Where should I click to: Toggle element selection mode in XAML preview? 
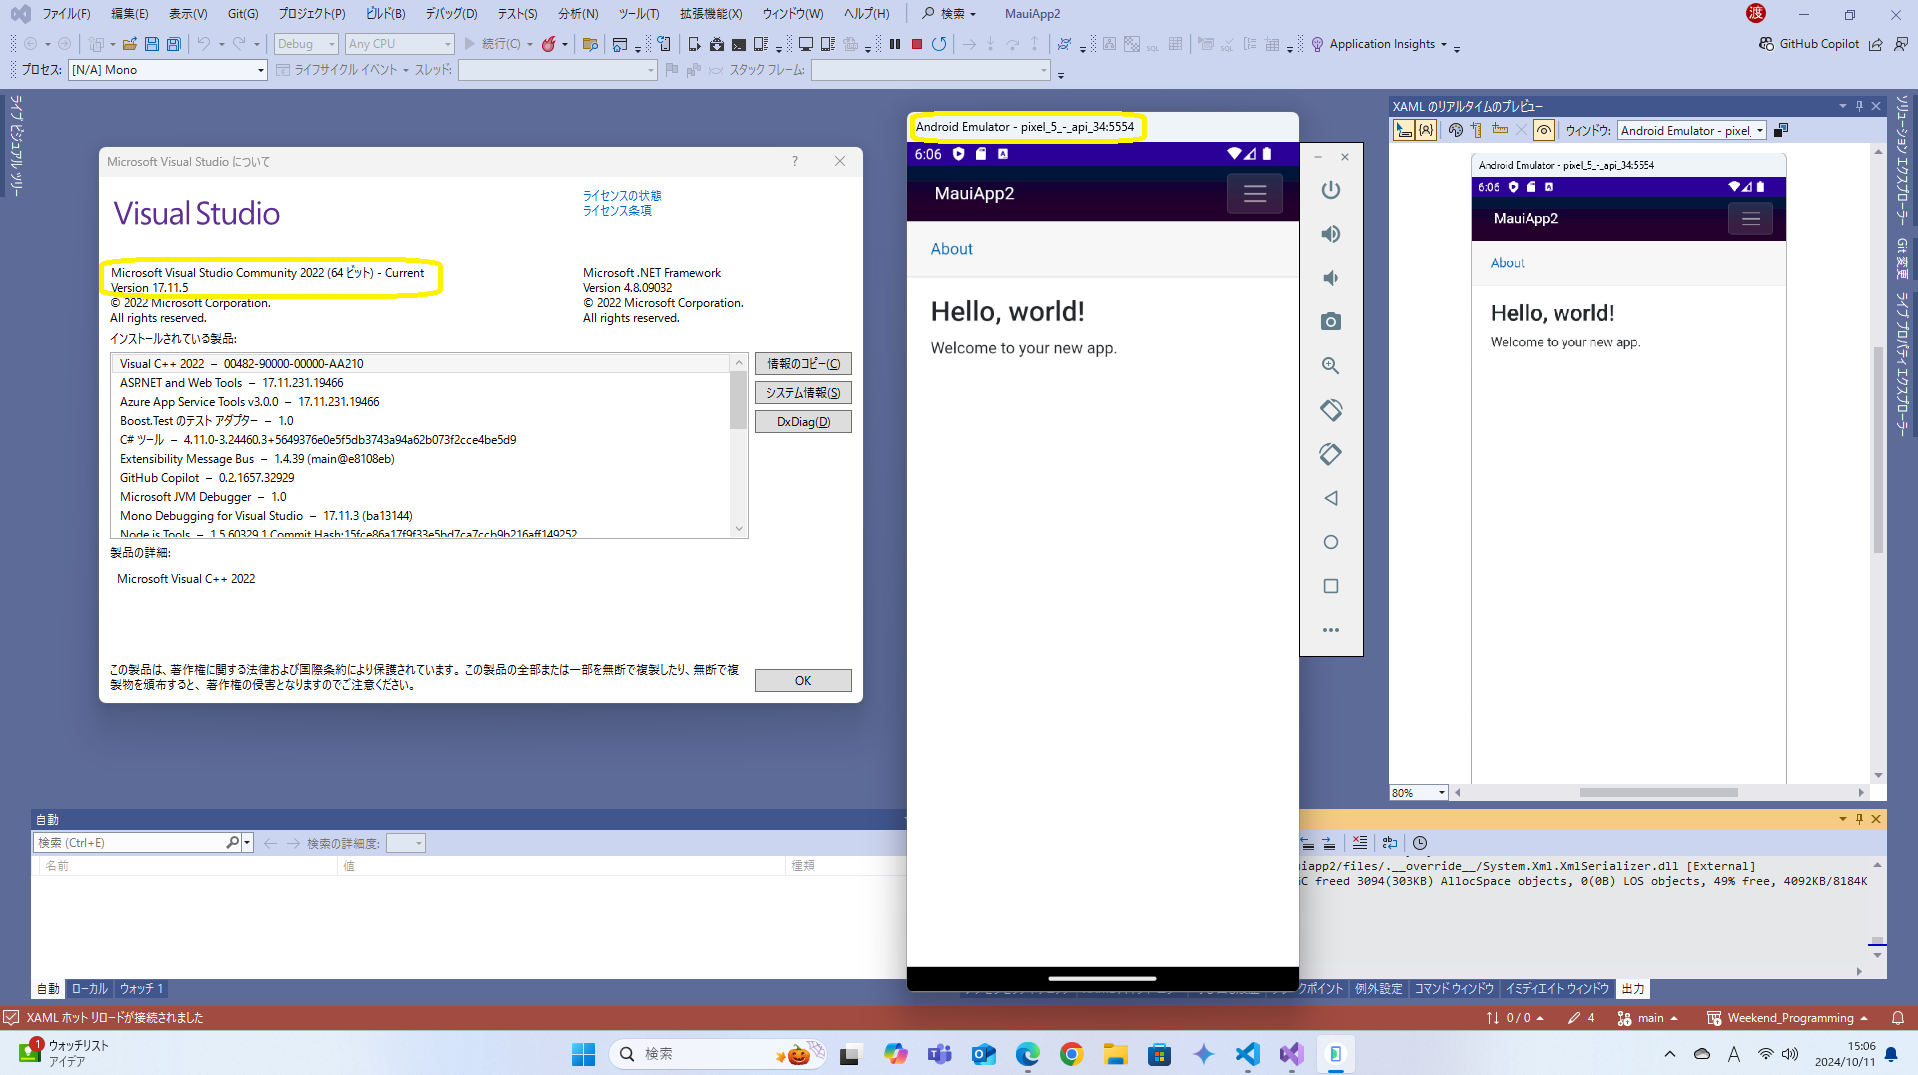(1404, 130)
